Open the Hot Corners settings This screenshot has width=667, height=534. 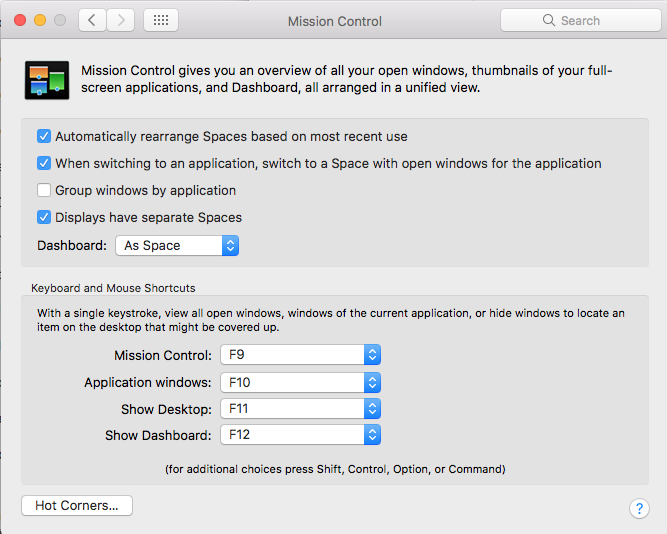(77, 505)
